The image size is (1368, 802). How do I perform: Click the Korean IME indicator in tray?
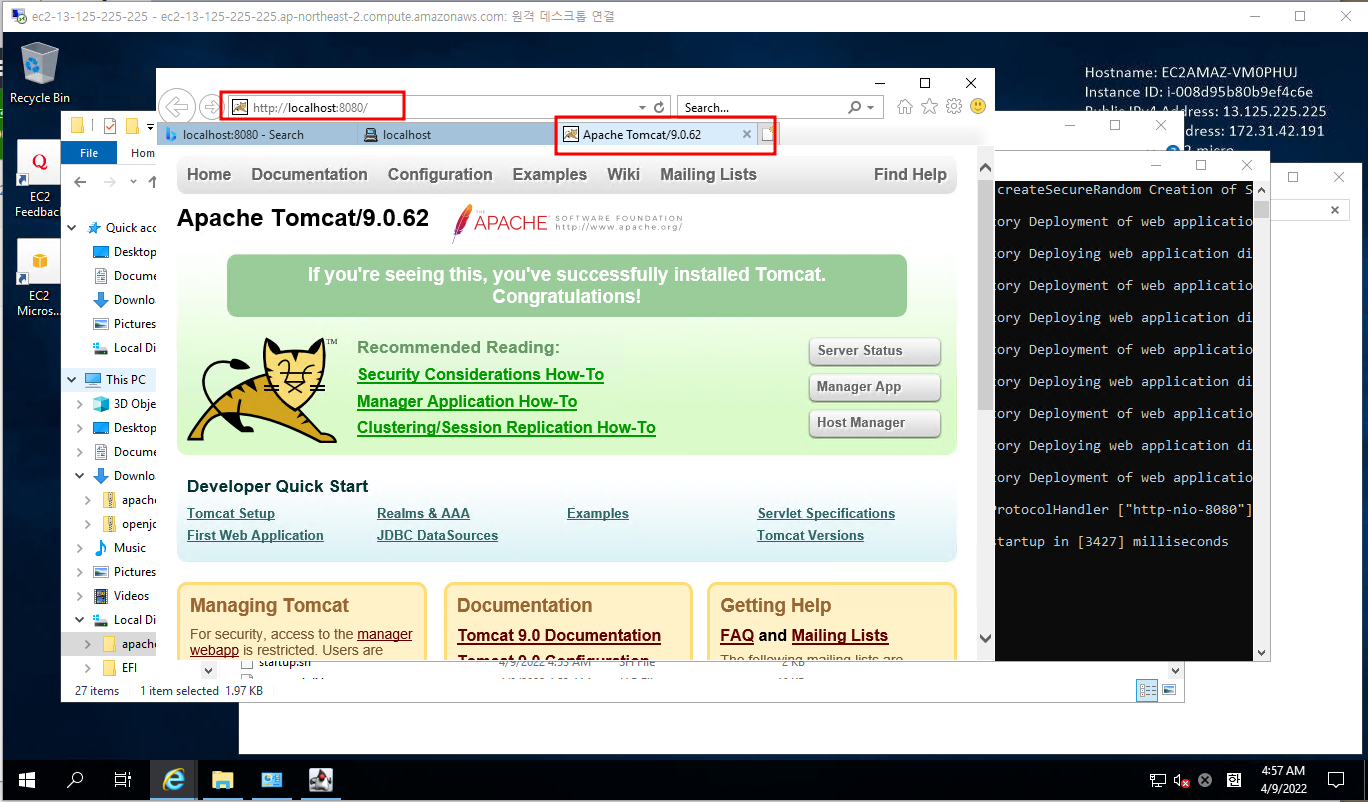coord(1233,780)
